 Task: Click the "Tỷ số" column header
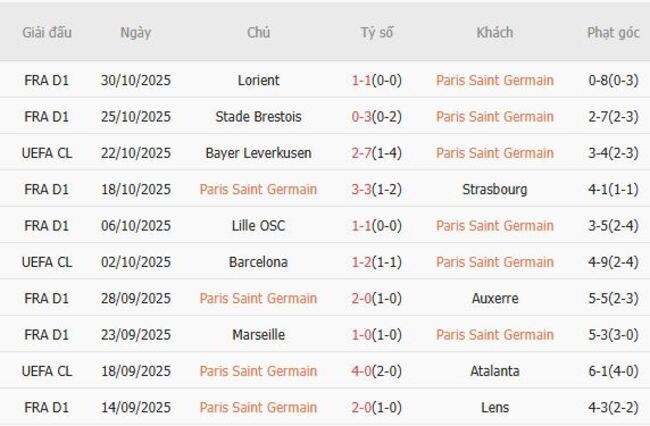click(x=377, y=32)
